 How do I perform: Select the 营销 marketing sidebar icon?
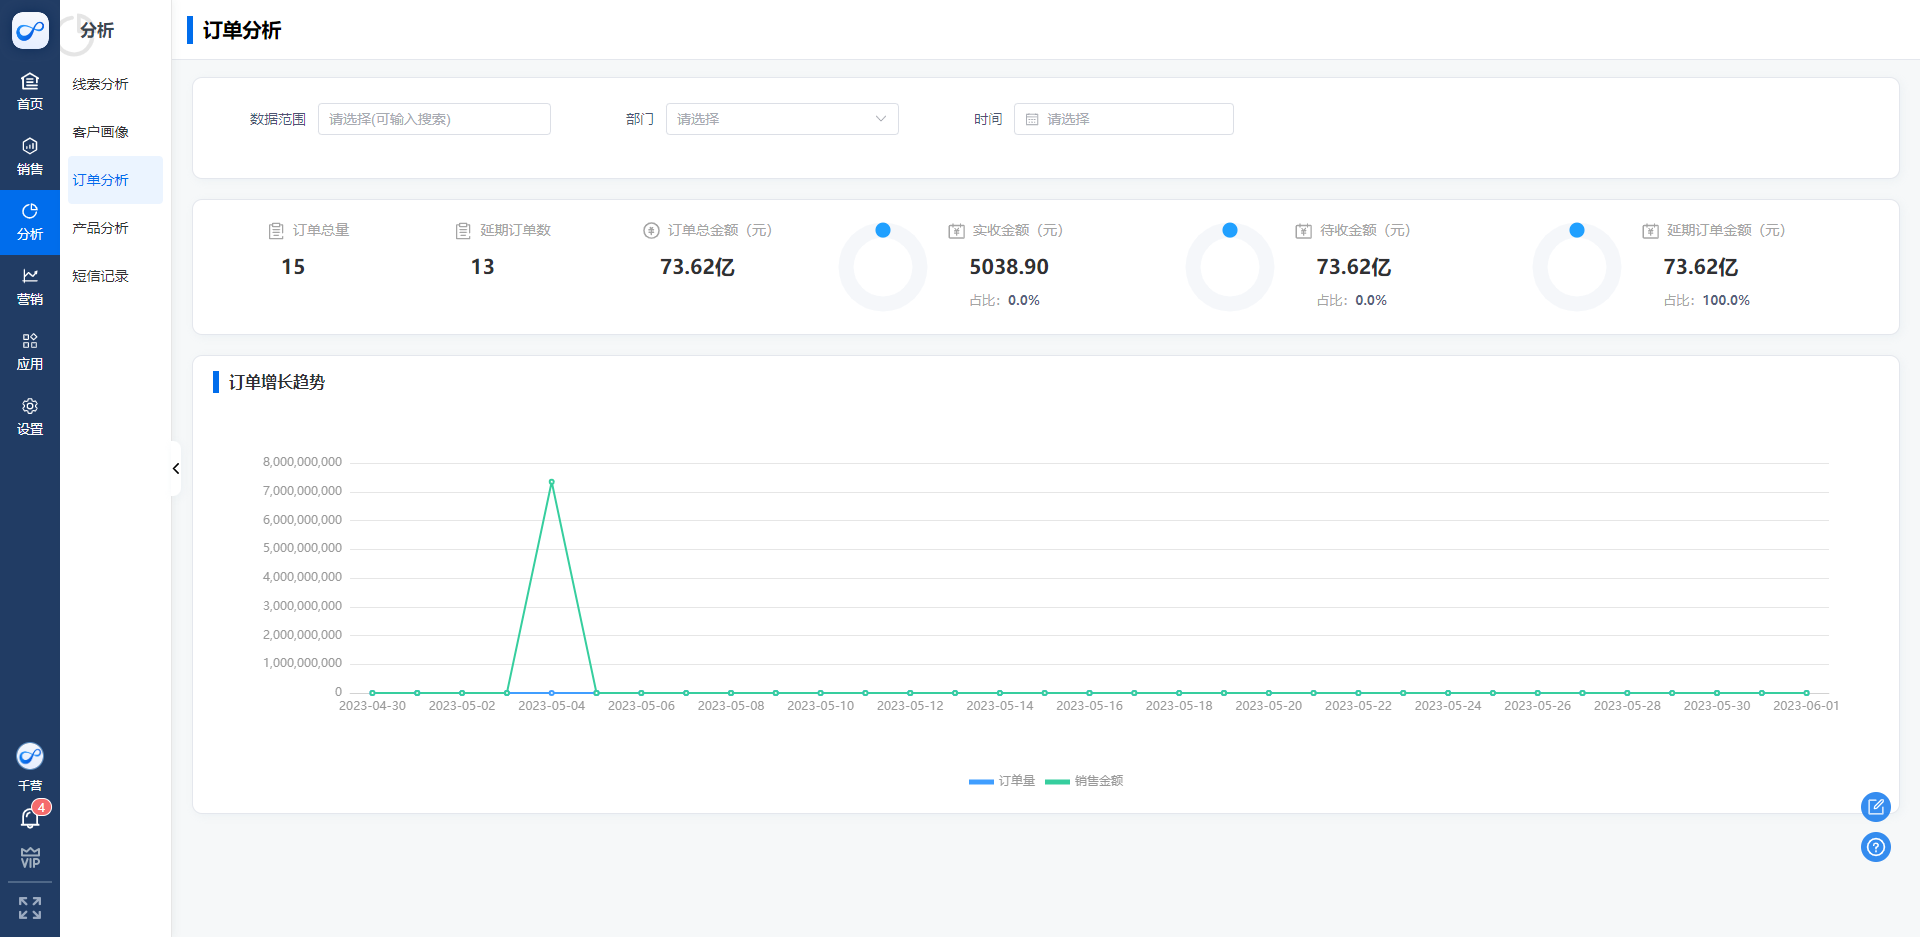point(30,286)
